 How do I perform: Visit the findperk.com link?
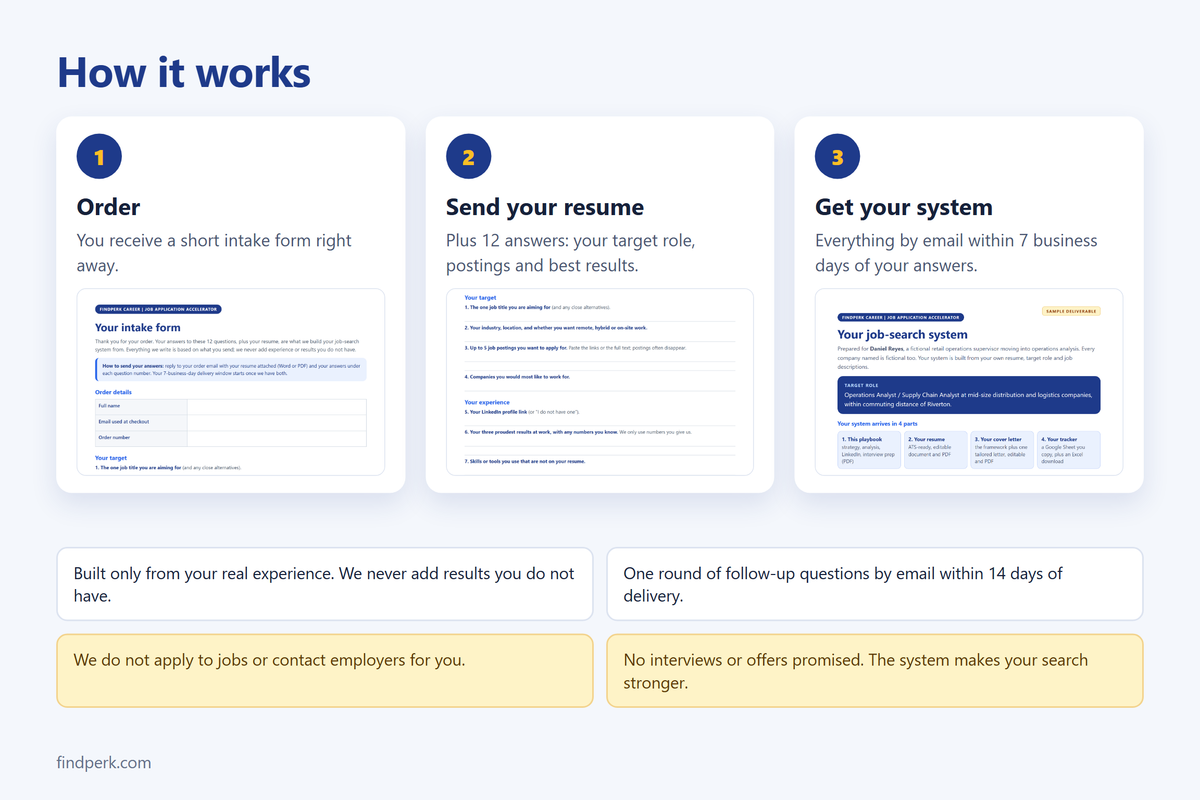pos(104,762)
